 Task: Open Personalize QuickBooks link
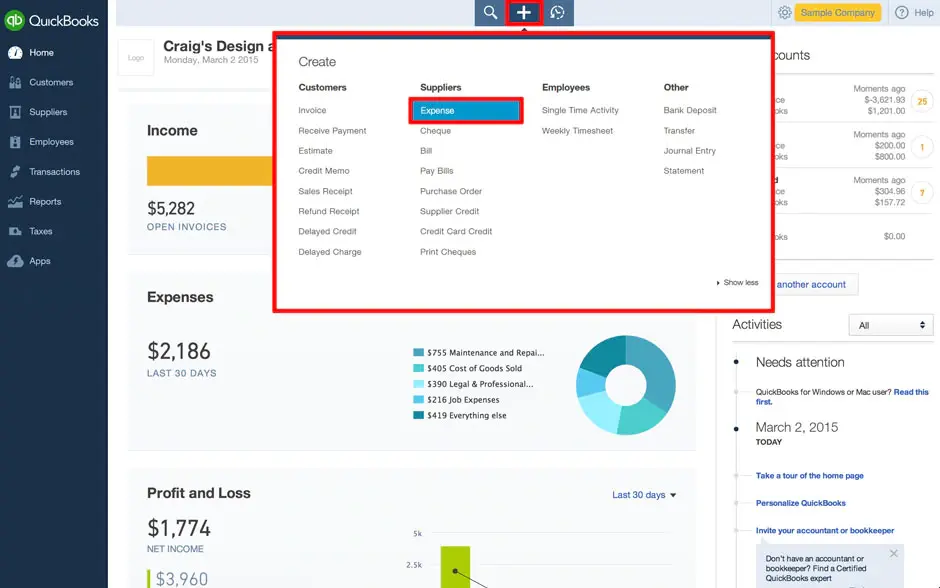(800, 503)
